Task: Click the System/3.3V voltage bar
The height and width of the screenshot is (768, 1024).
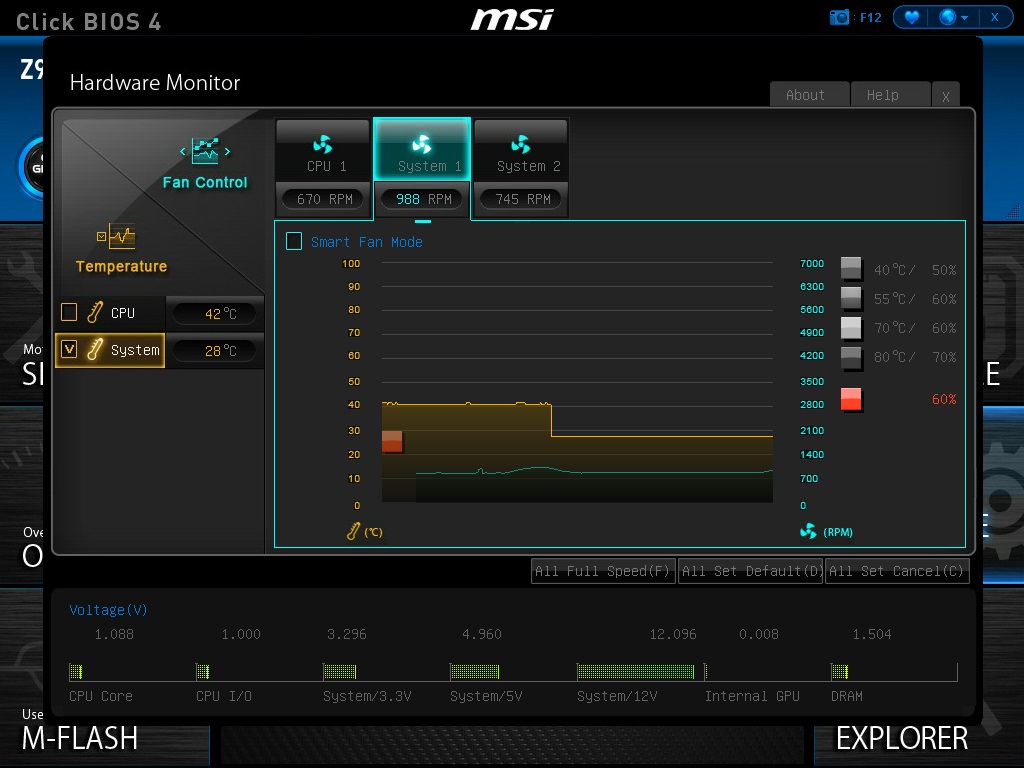Action: 340,671
